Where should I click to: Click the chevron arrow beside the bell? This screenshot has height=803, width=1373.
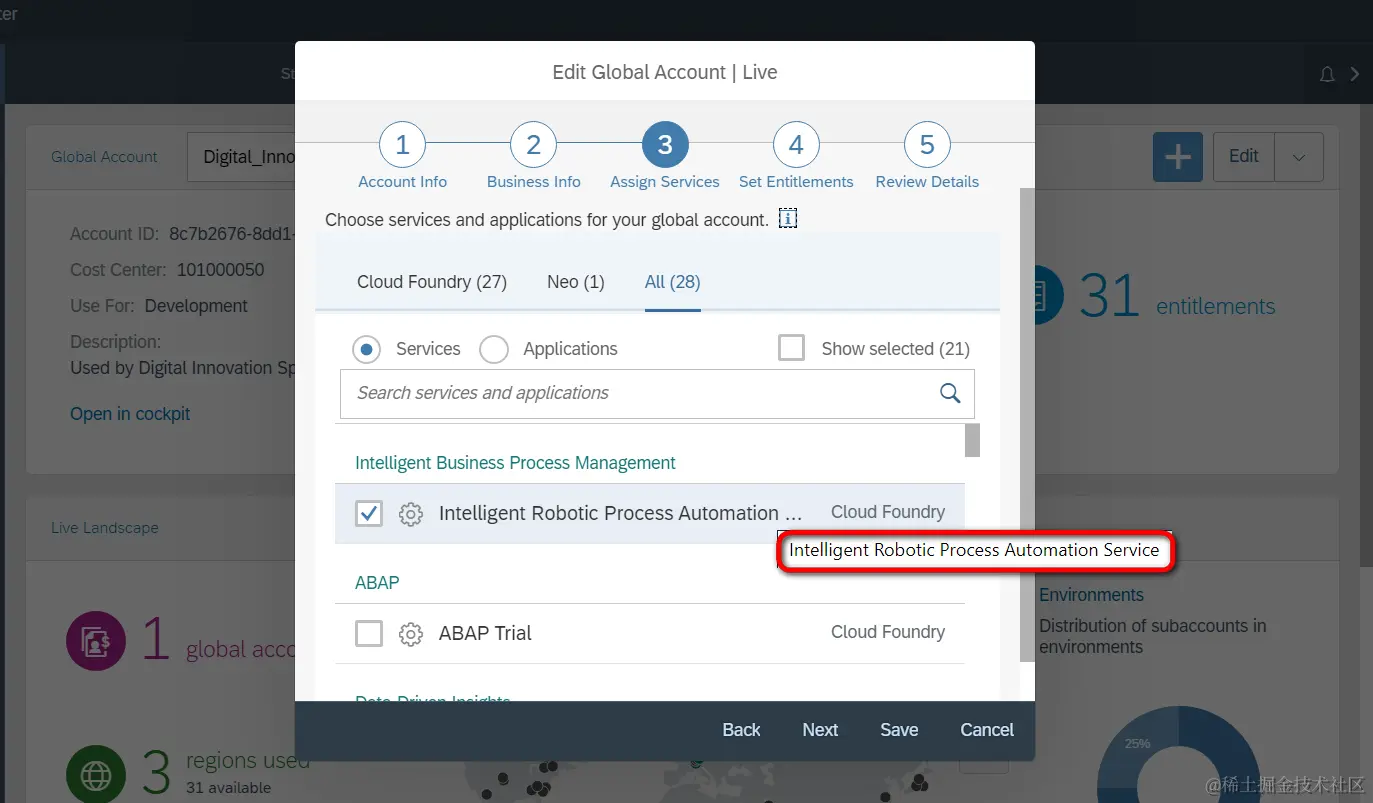click(x=1355, y=74)
